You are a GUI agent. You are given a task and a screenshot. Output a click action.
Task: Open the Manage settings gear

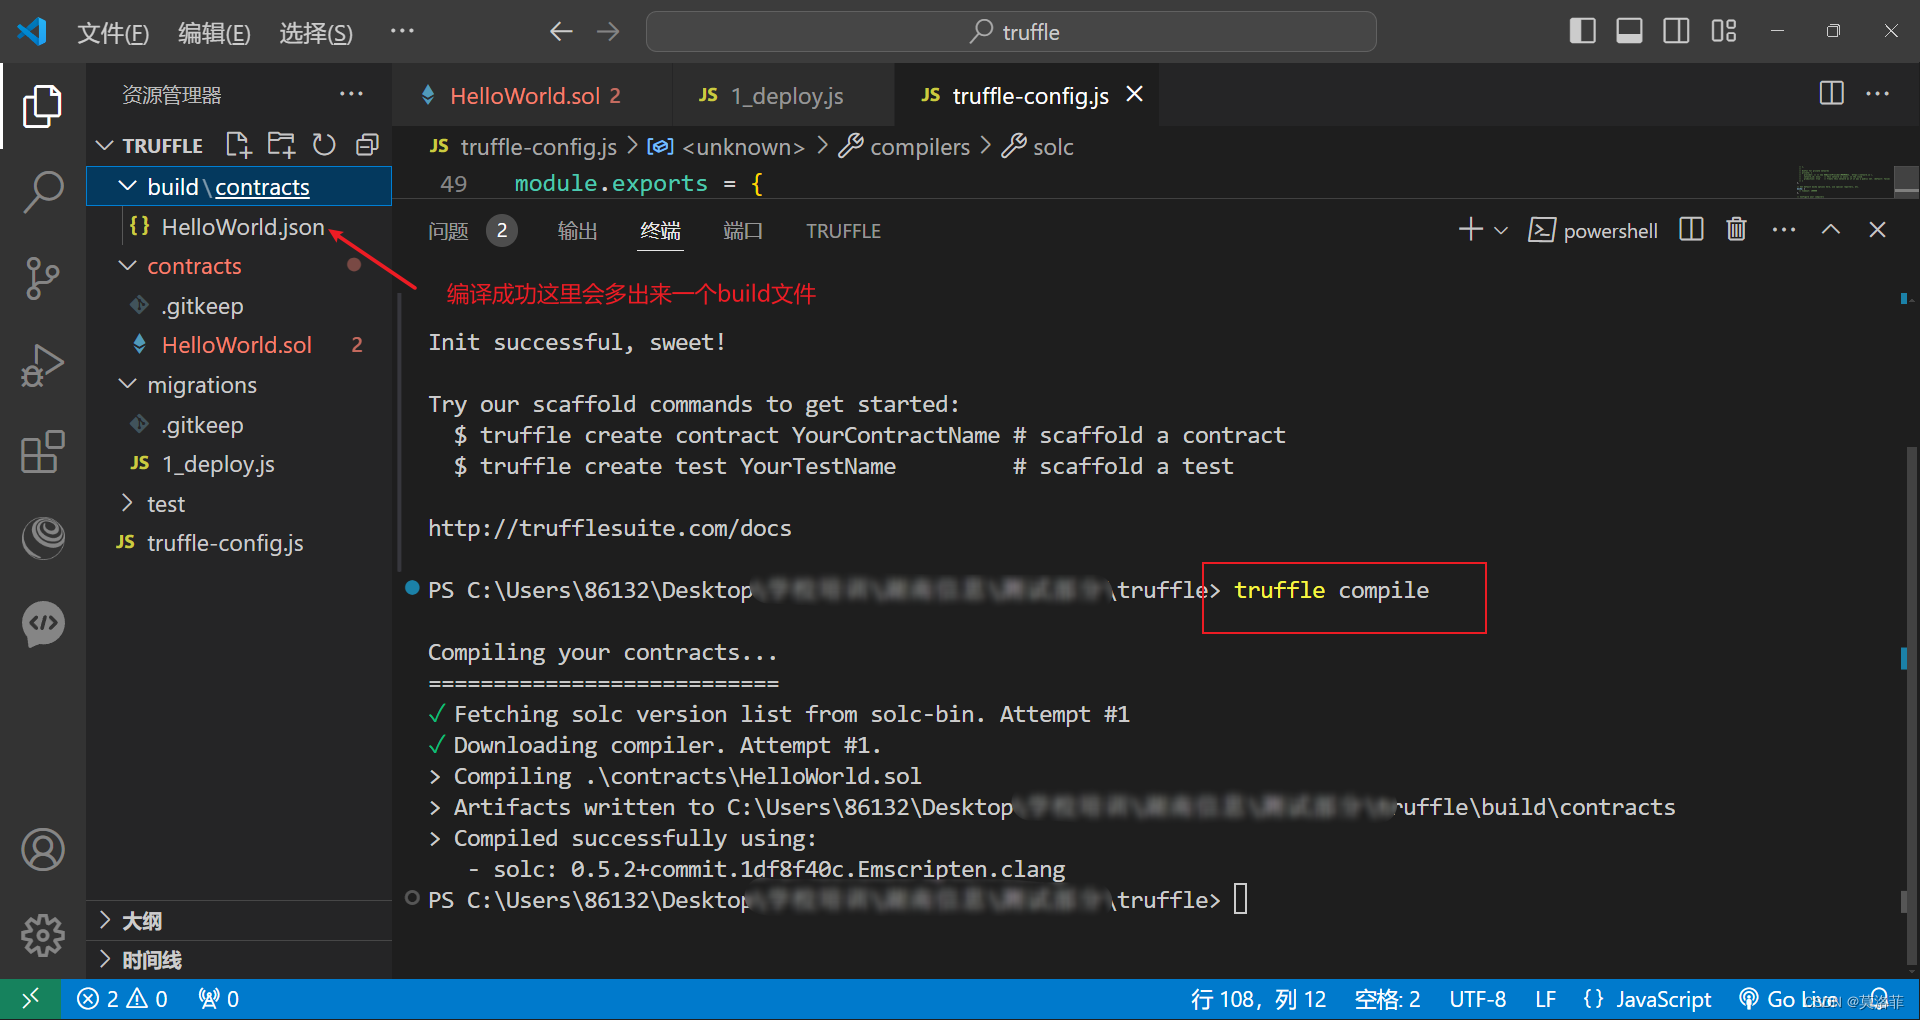pyautogui.click(x=42, y=936)
